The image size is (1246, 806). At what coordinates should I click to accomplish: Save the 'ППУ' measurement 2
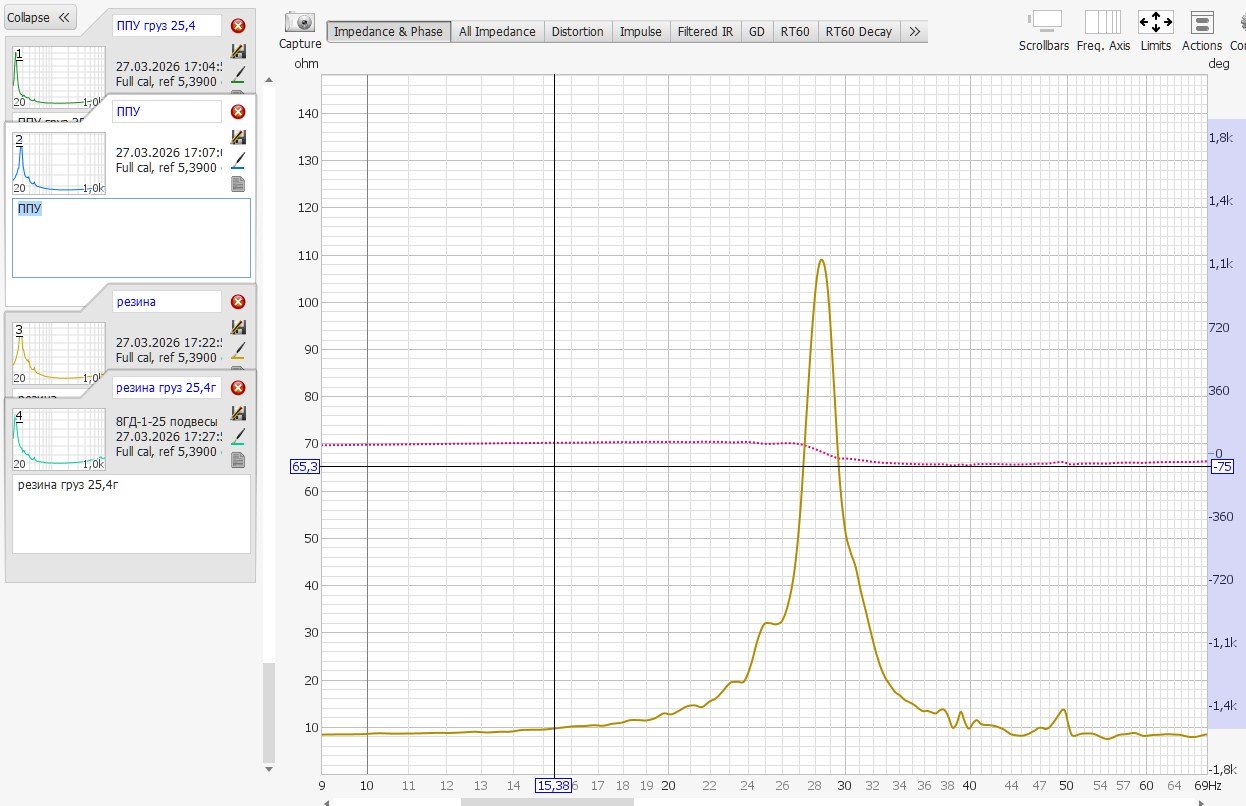coord(238,137)
